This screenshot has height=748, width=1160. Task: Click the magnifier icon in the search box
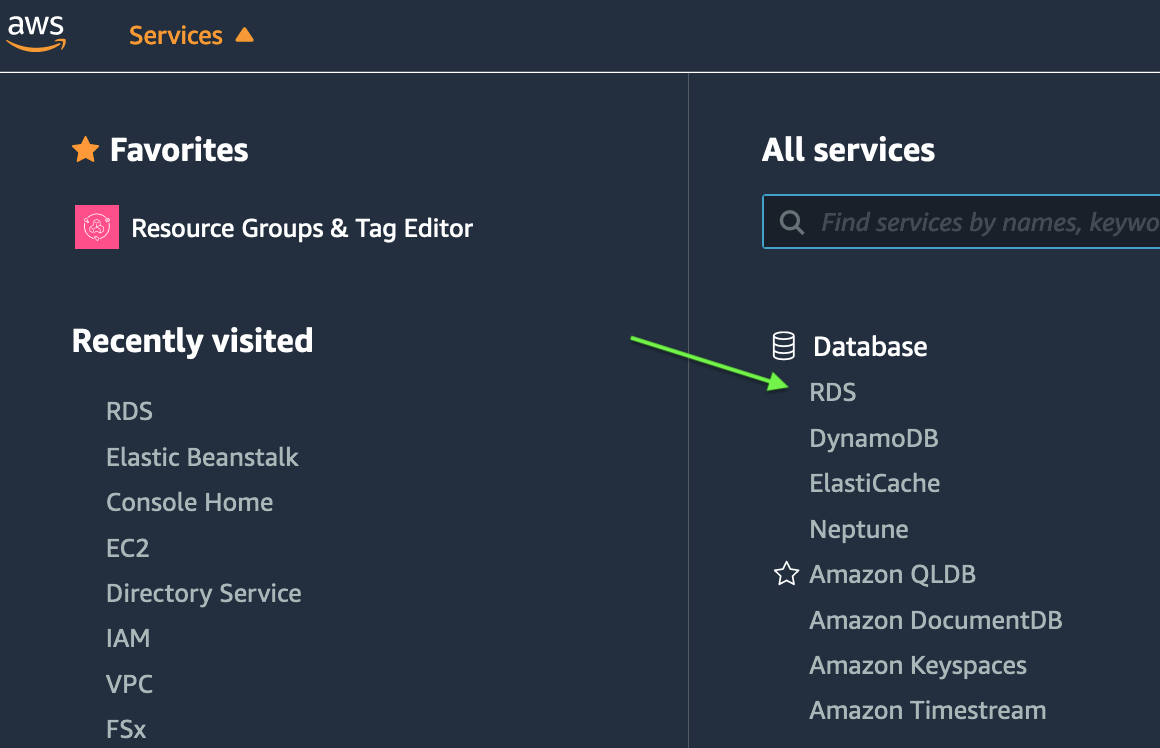tap(792, 222)
